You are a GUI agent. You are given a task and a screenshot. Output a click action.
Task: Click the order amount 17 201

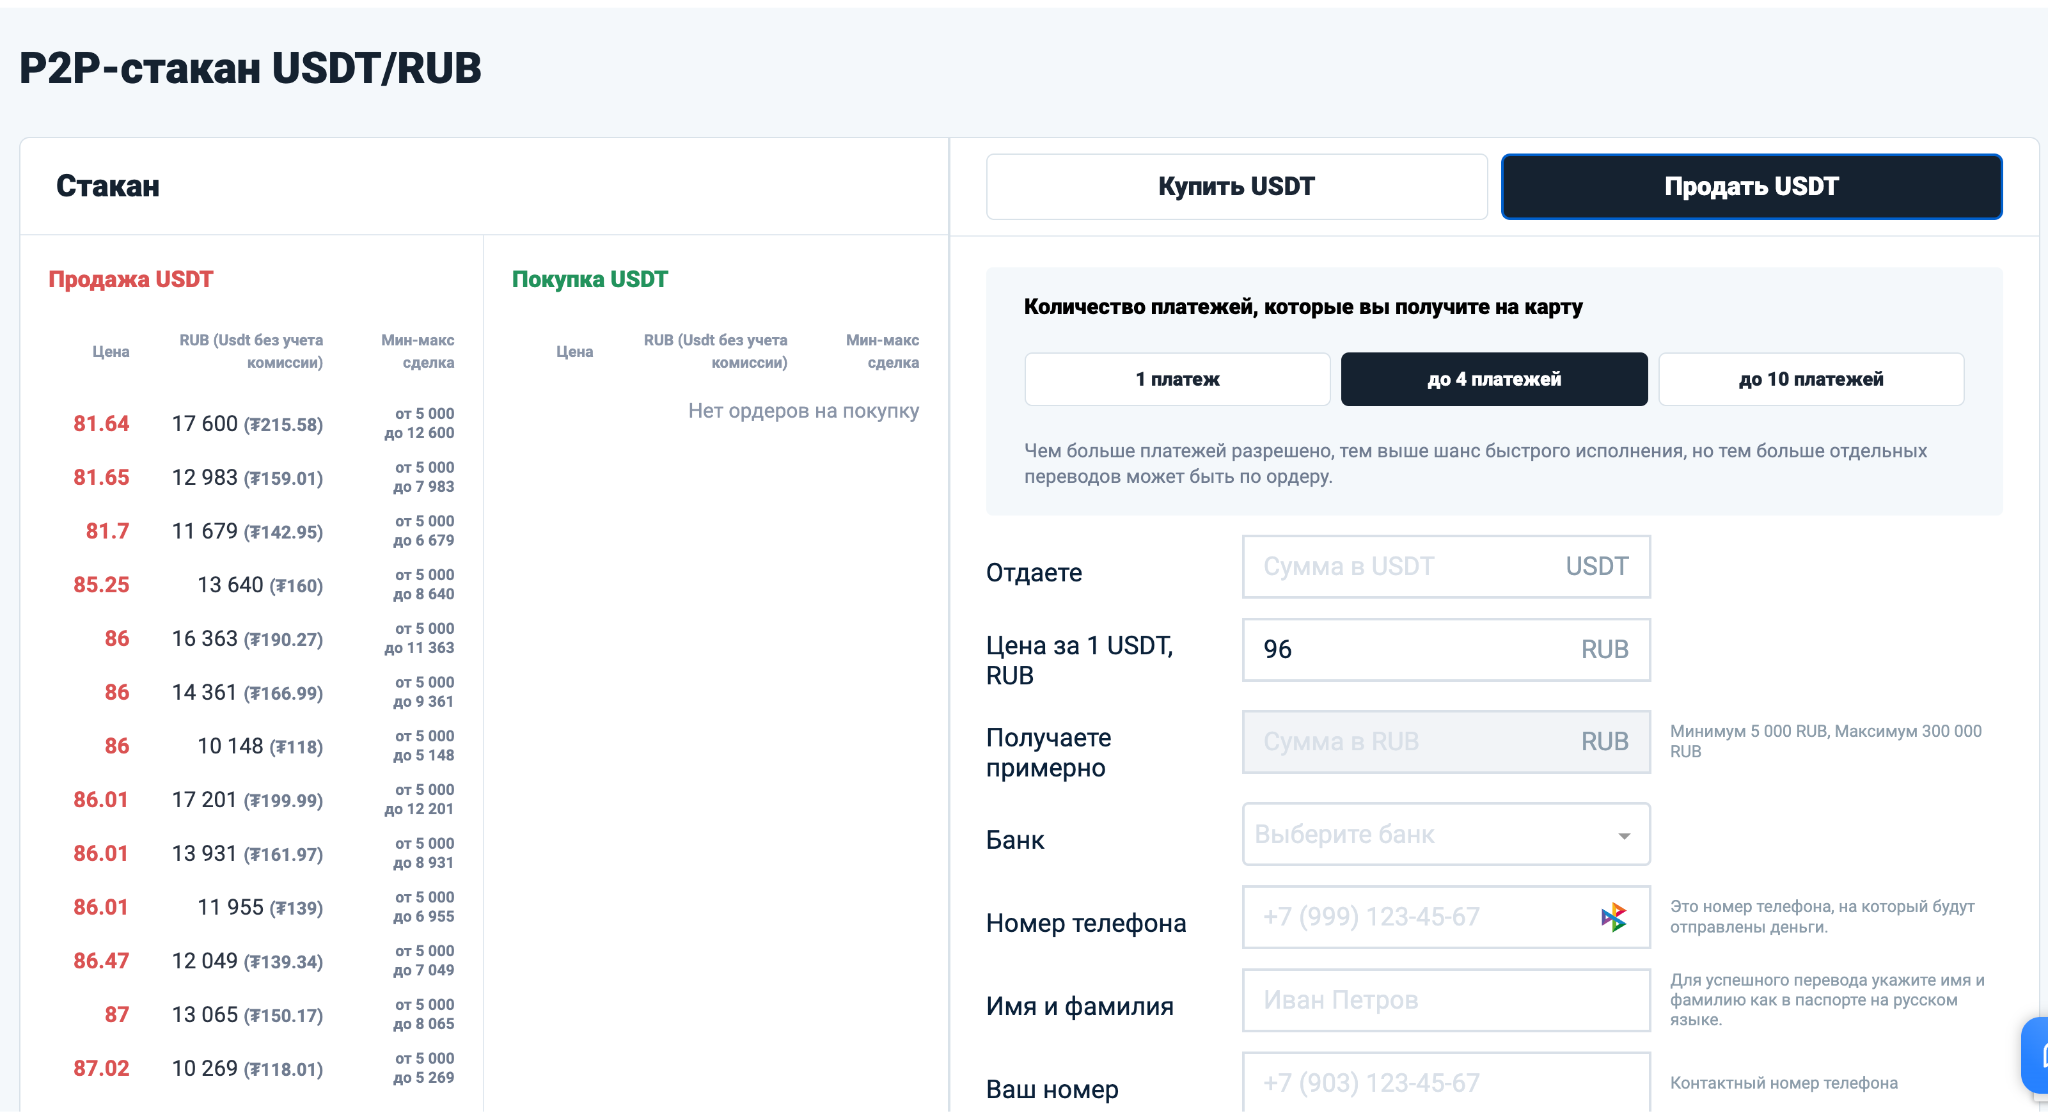click(205, 800)
